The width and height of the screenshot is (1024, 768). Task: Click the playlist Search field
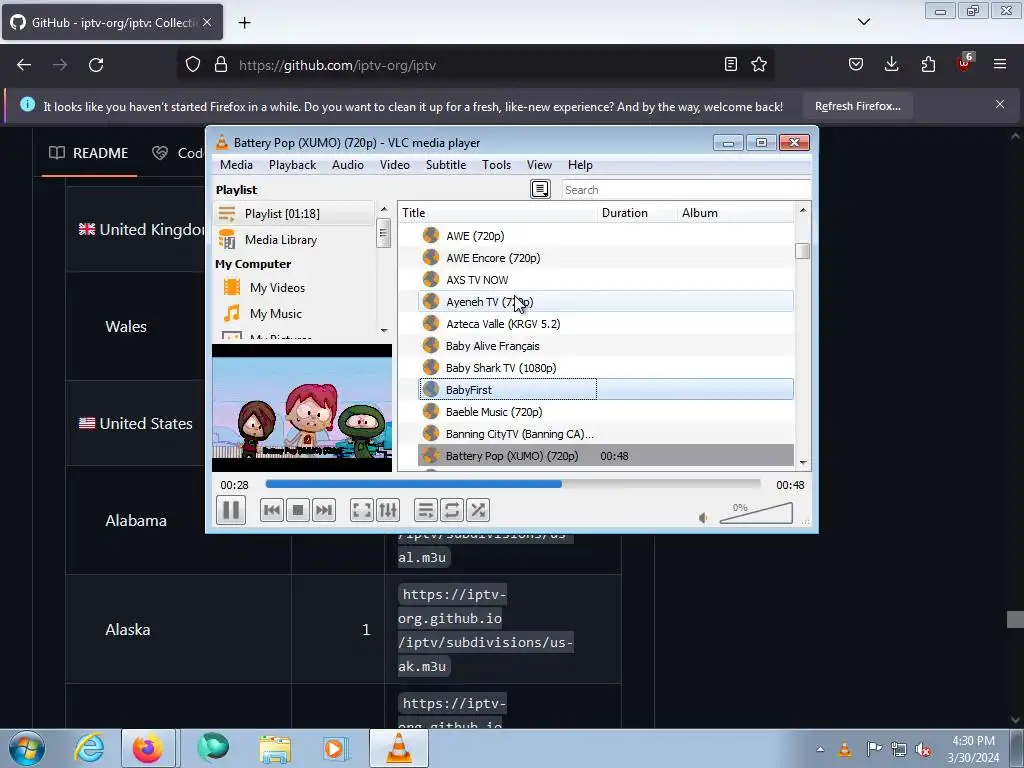click(686, 189)
